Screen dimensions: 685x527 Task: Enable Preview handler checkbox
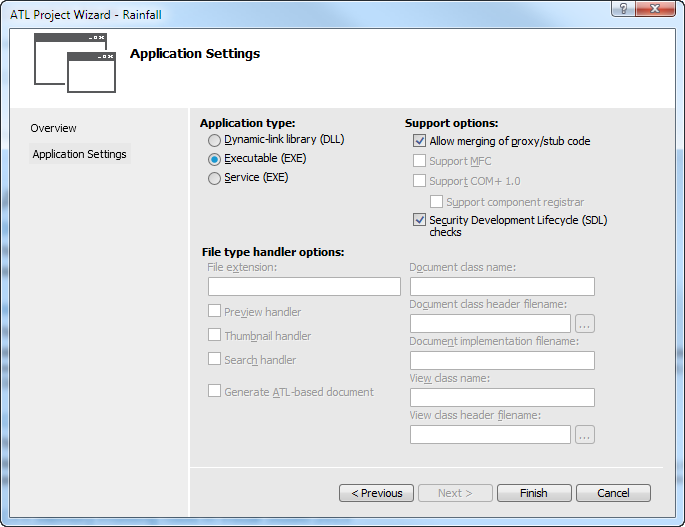[x=214, y=311]
